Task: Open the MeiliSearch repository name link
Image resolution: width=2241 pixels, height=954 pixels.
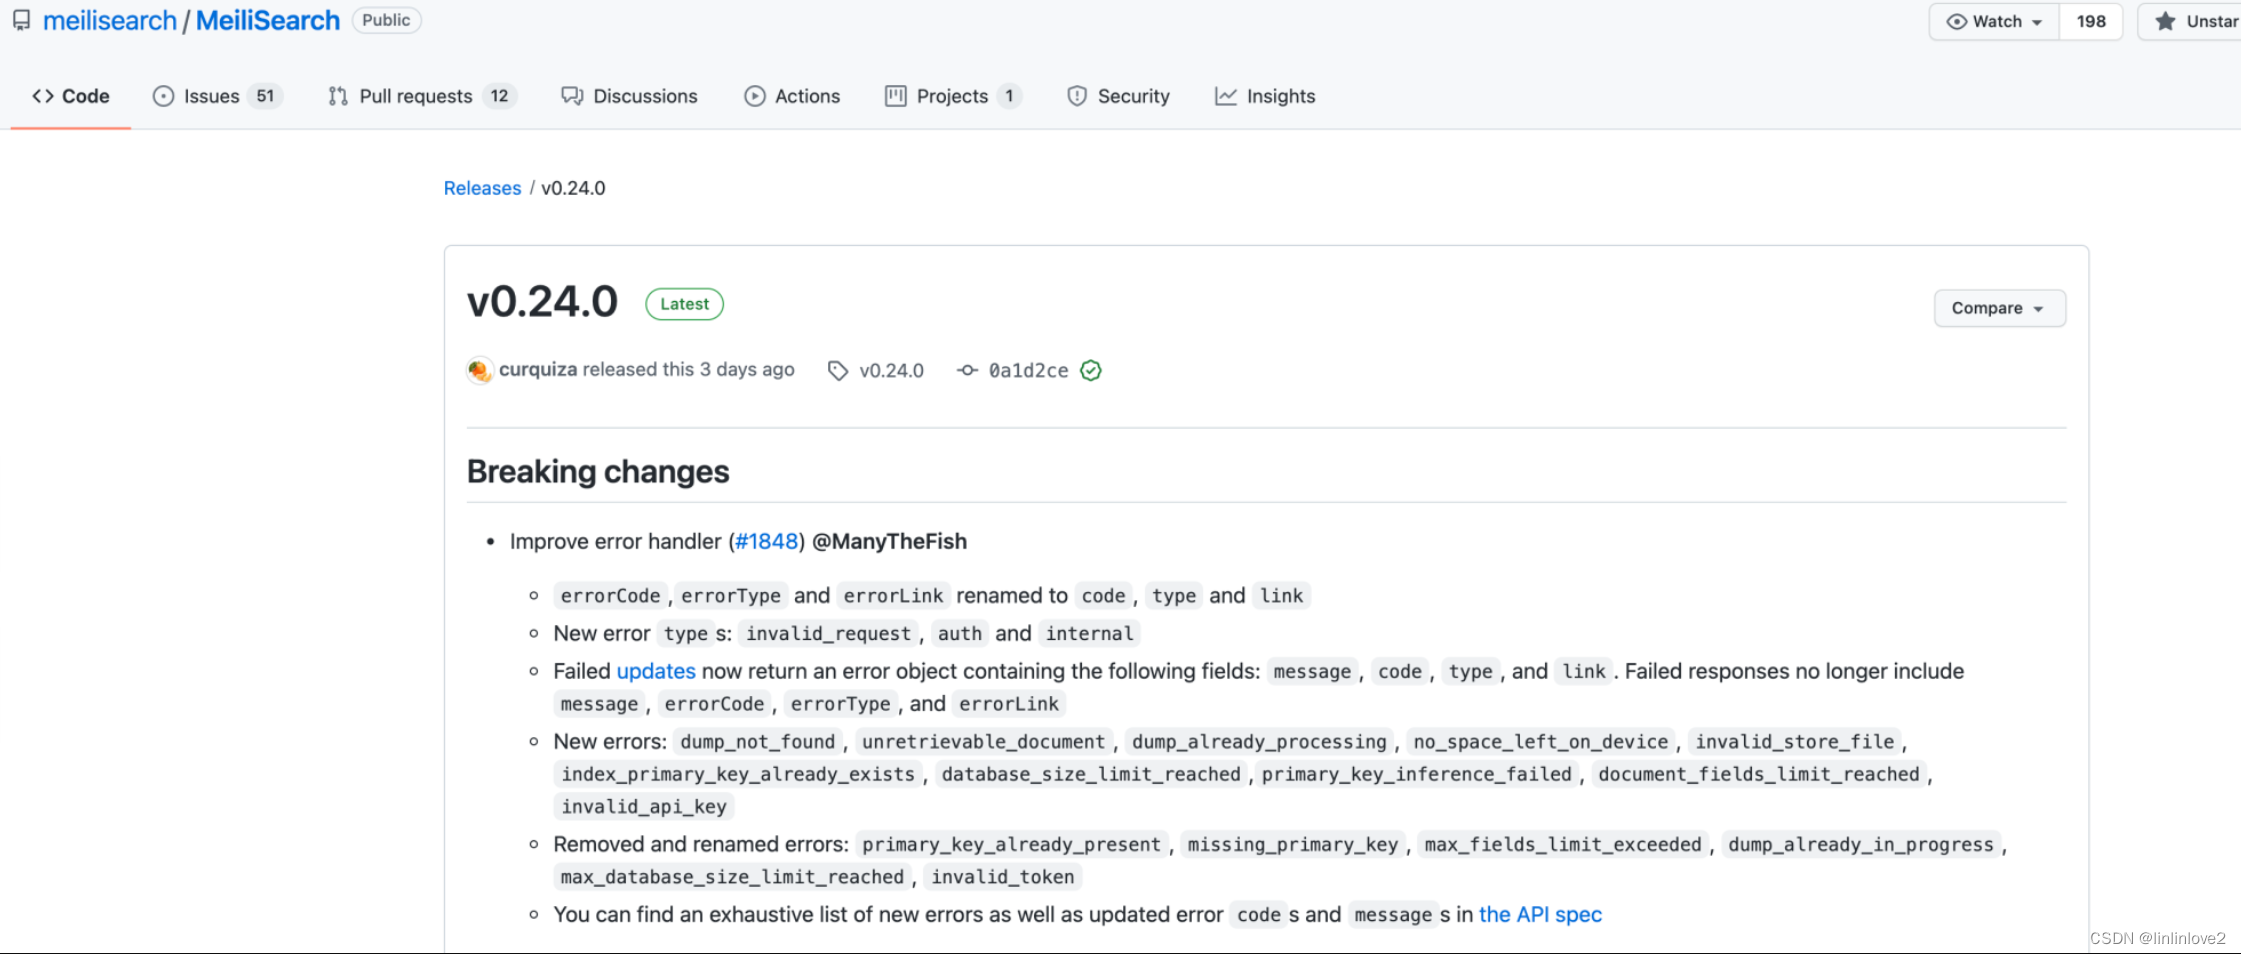Action: coord(267,20)
